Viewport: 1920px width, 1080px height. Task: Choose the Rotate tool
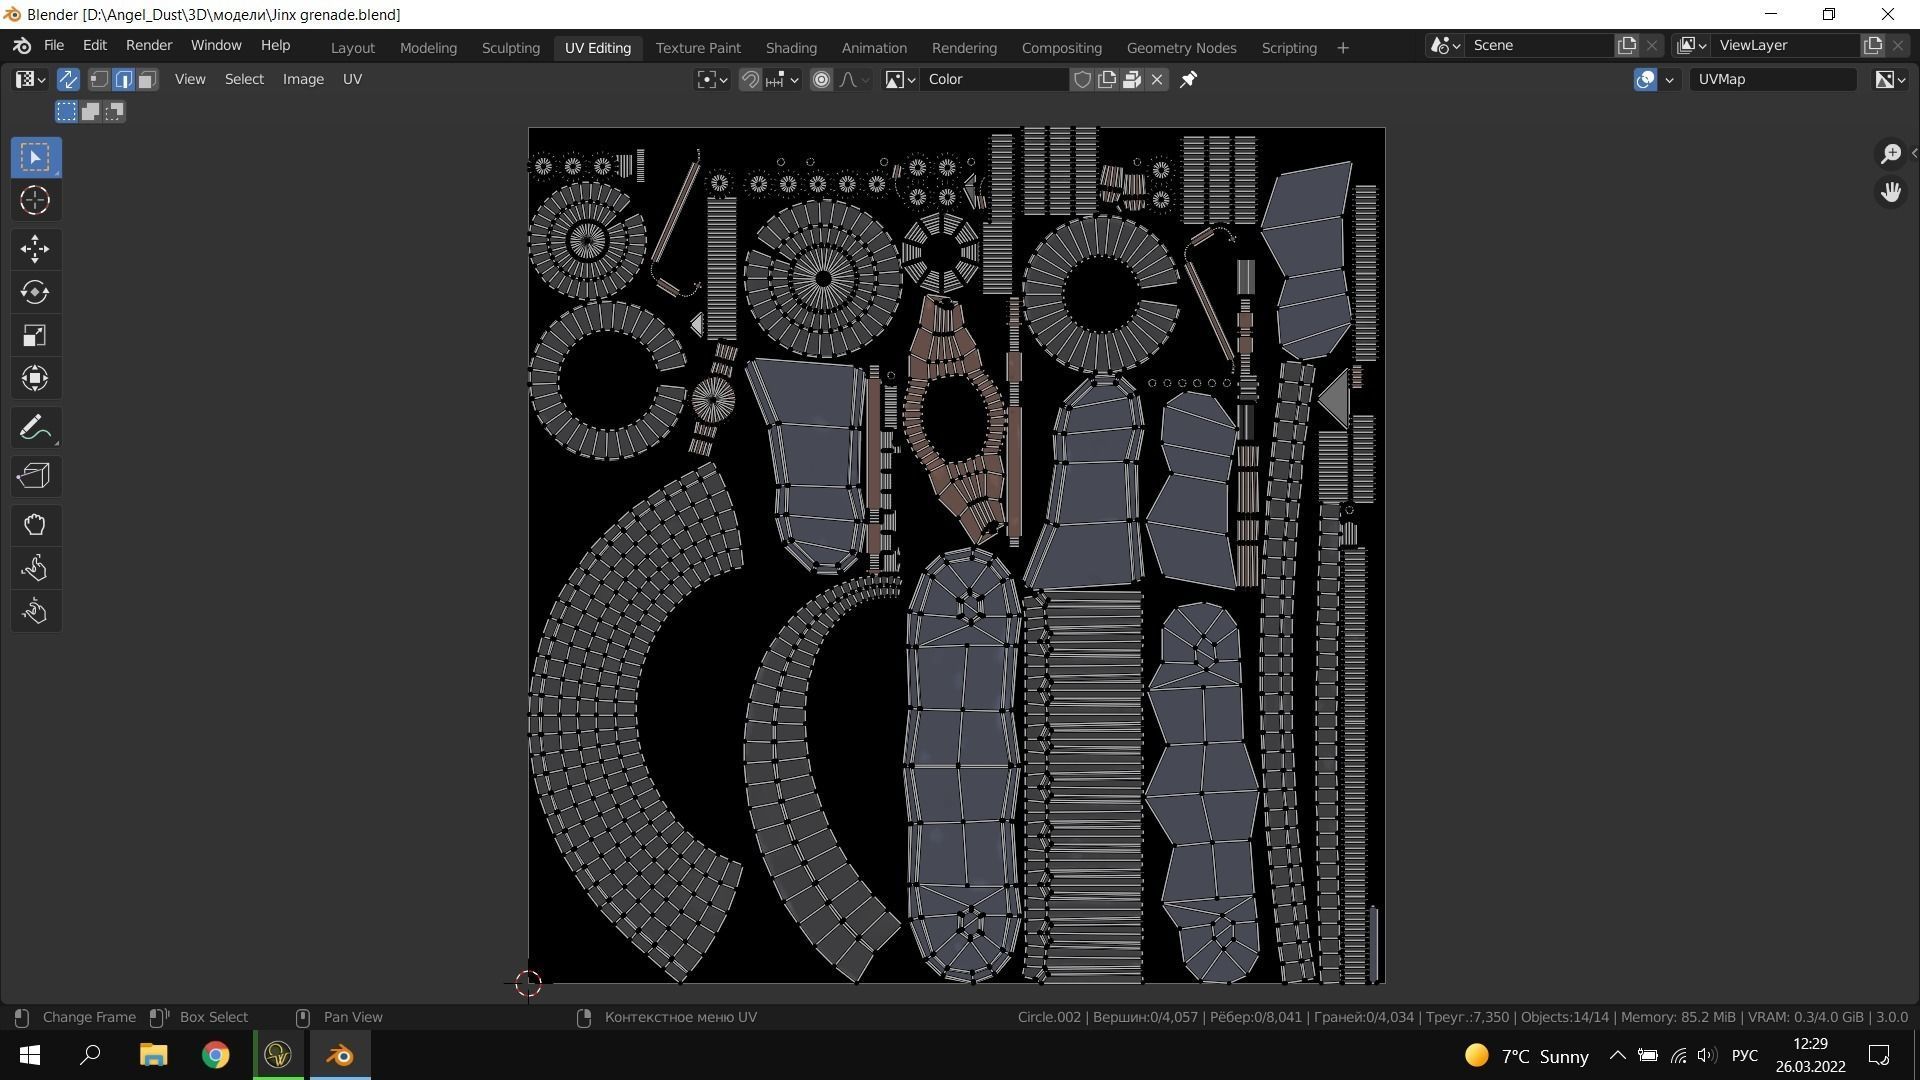(35, 292)
